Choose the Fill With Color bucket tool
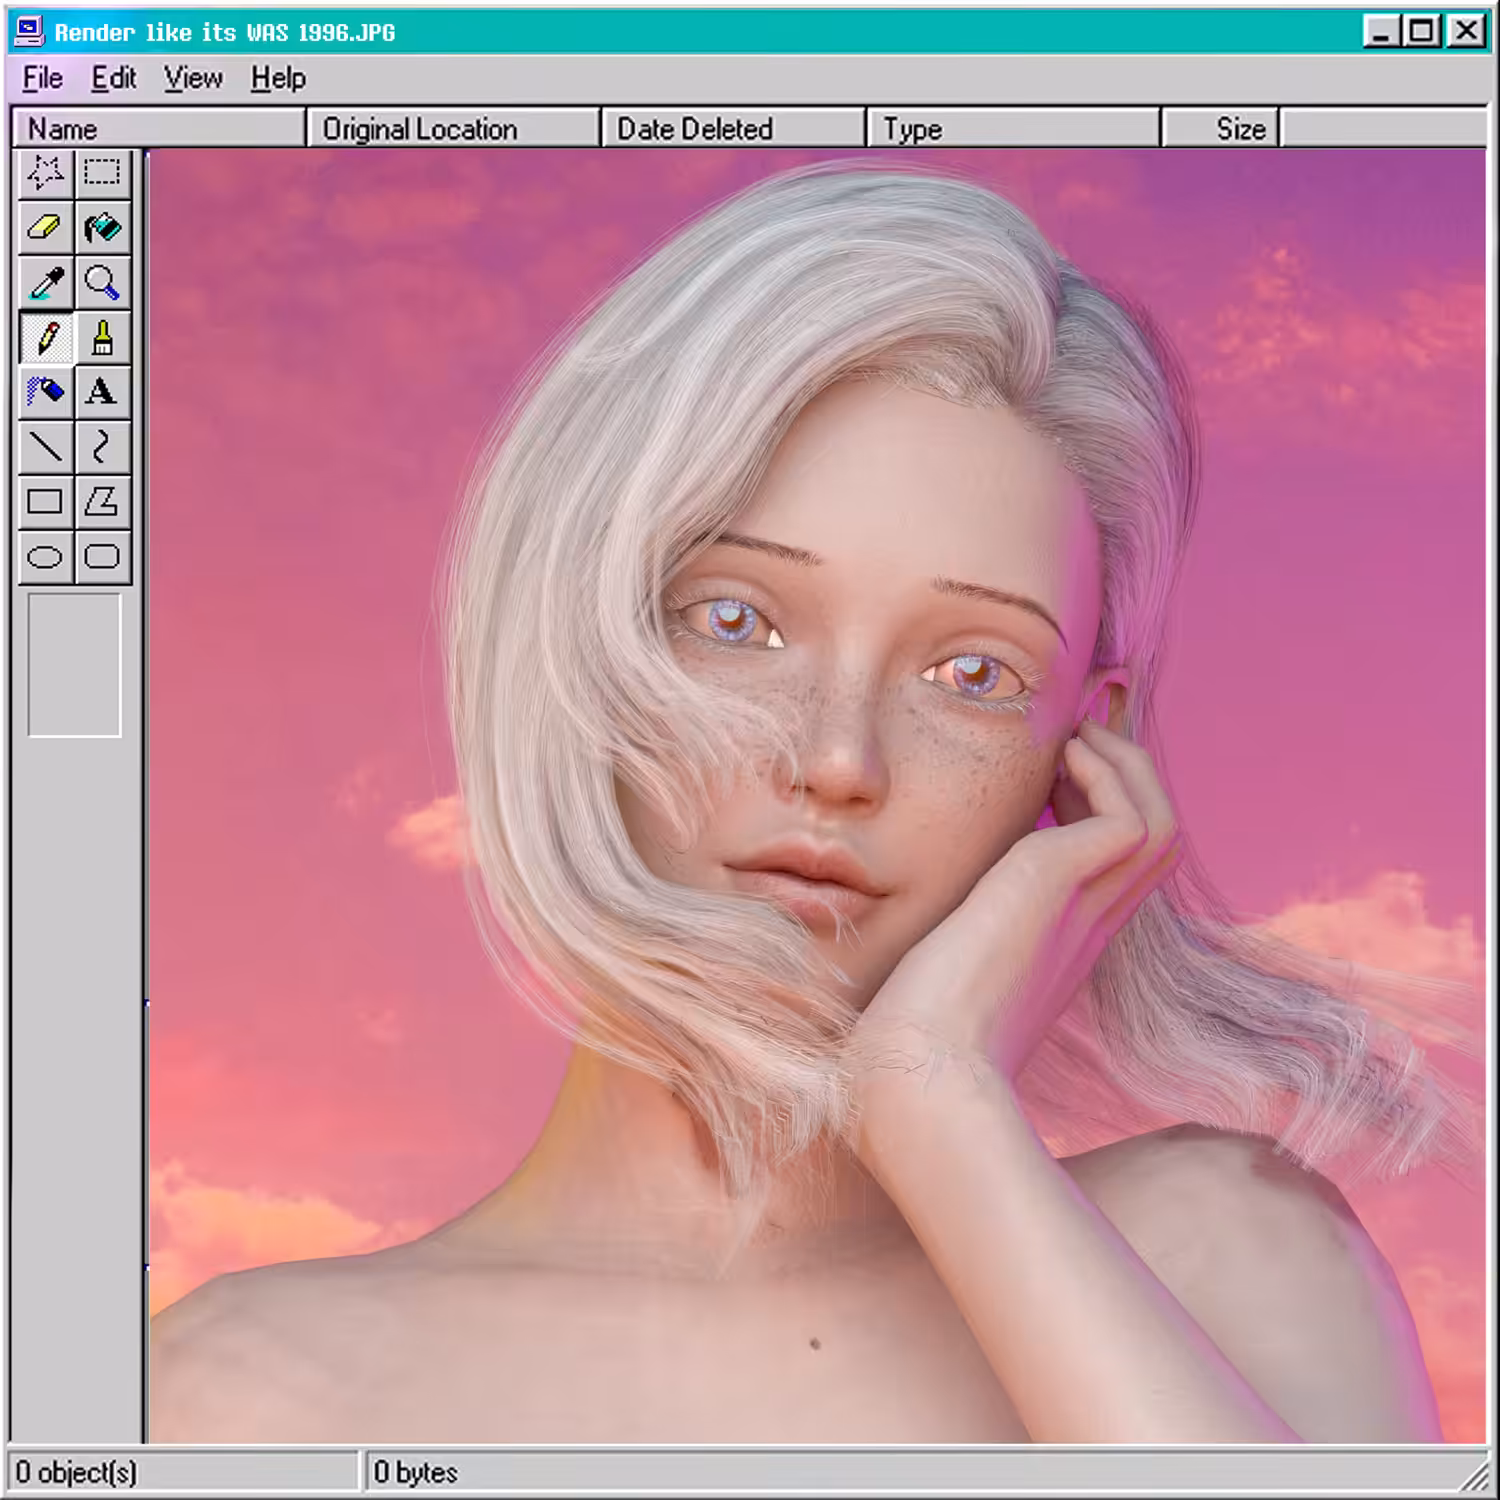 pos(102,228)
